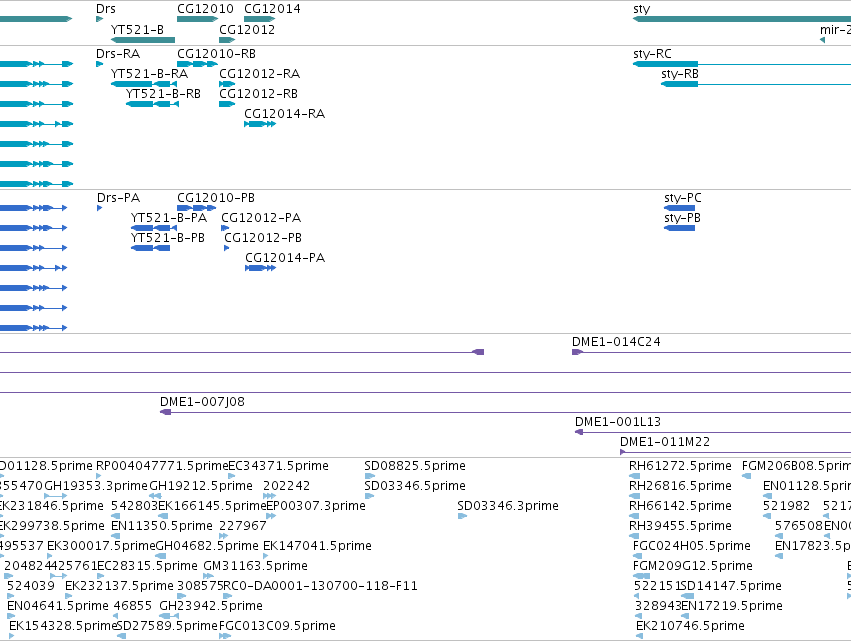Click the GH23942.5prime EST label

click(x=211, y=606)
